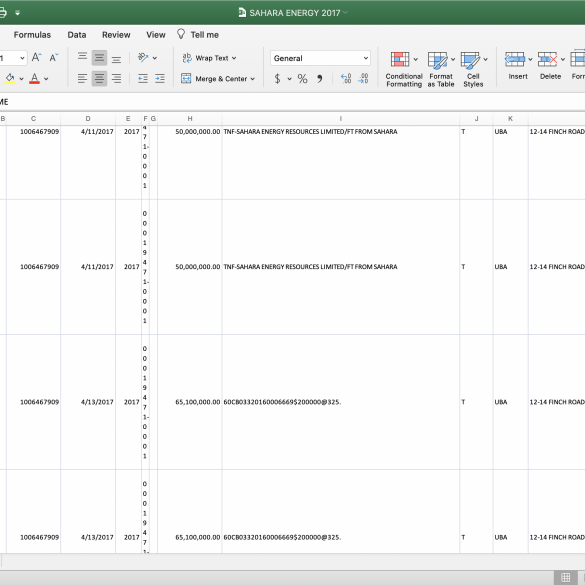Open the Review ribbon tab
Screen dimensions: 585x585
point(116,35)
